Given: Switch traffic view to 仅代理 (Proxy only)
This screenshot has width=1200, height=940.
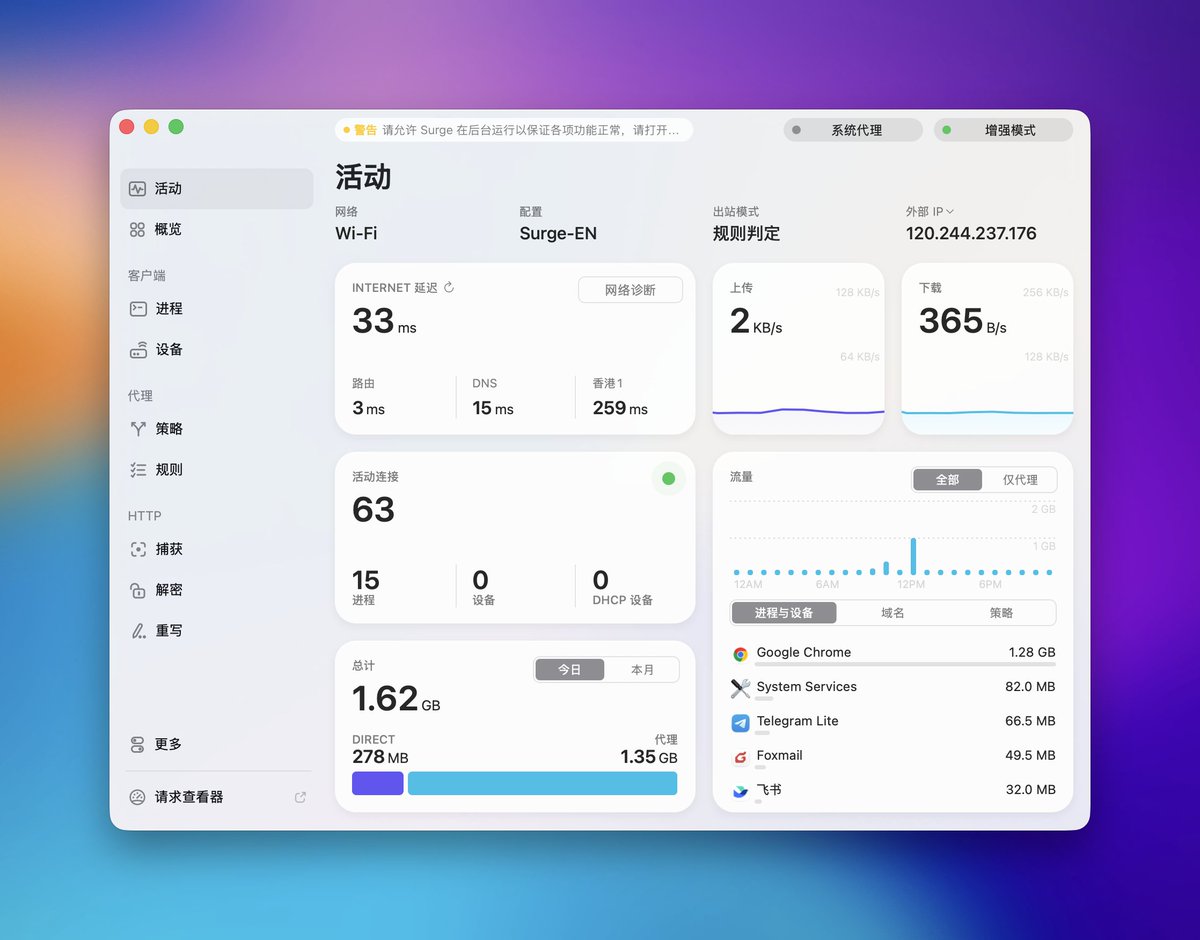Looking at the screenshot, I should [1021, 479].
